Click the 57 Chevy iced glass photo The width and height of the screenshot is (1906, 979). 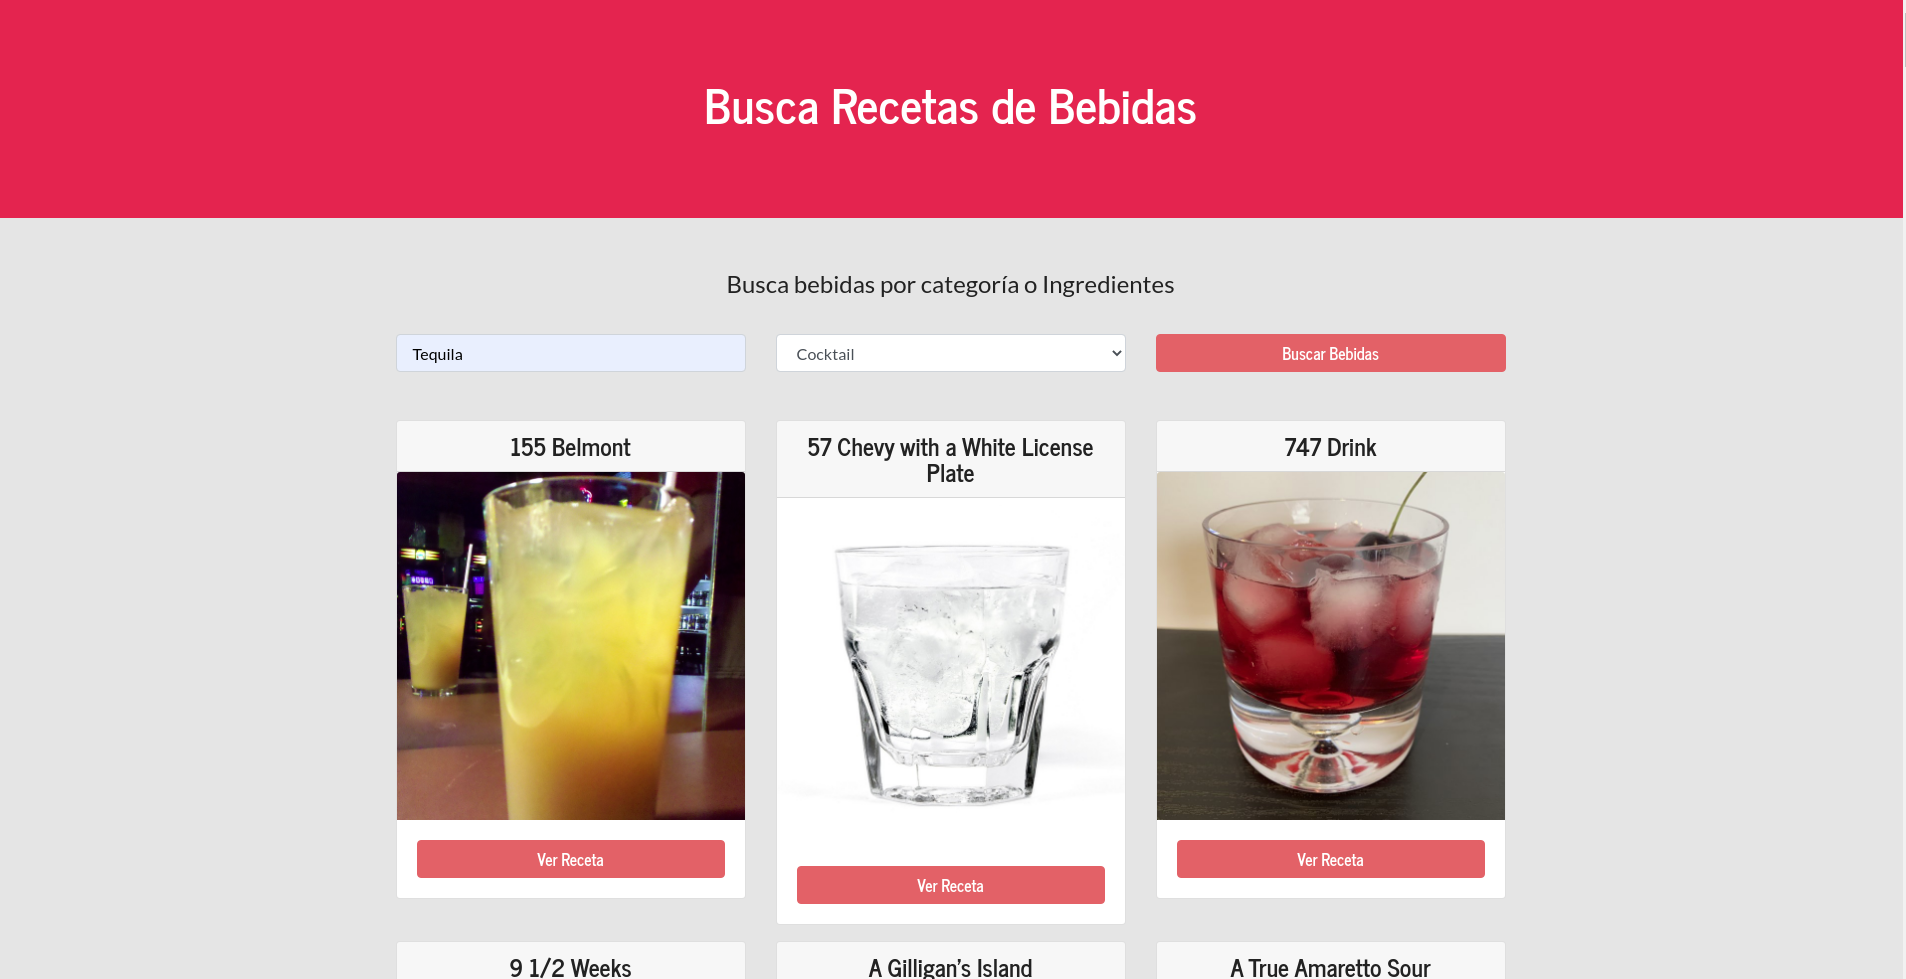coord(950,672)
